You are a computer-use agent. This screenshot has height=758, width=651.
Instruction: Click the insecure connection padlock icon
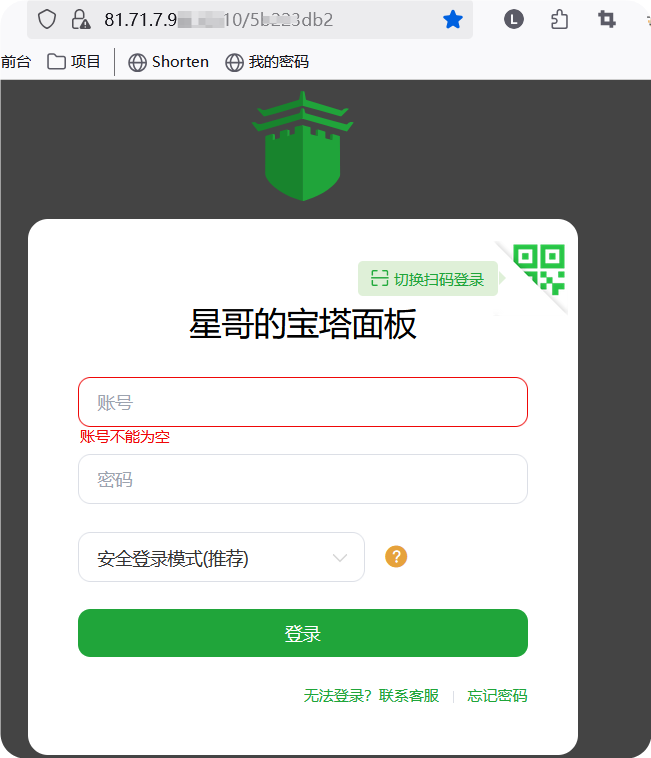pos(80,20)
